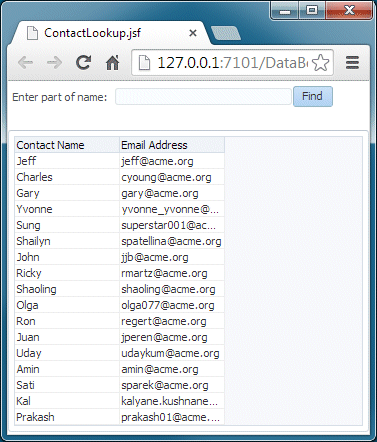
Task: Select the Gary contact name cell
Action: [67, 193]
